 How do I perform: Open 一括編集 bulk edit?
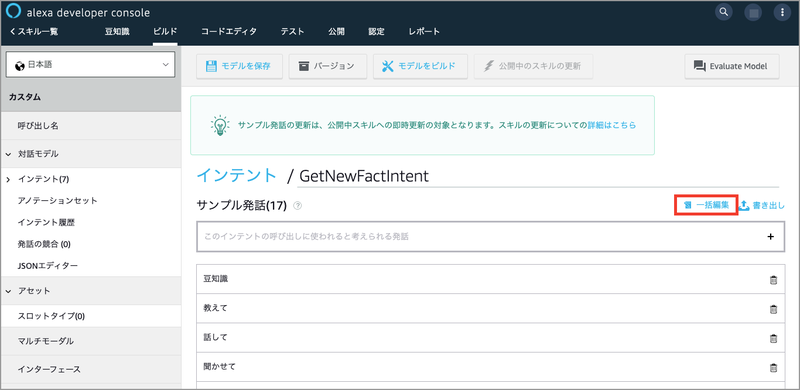point(707,205)
